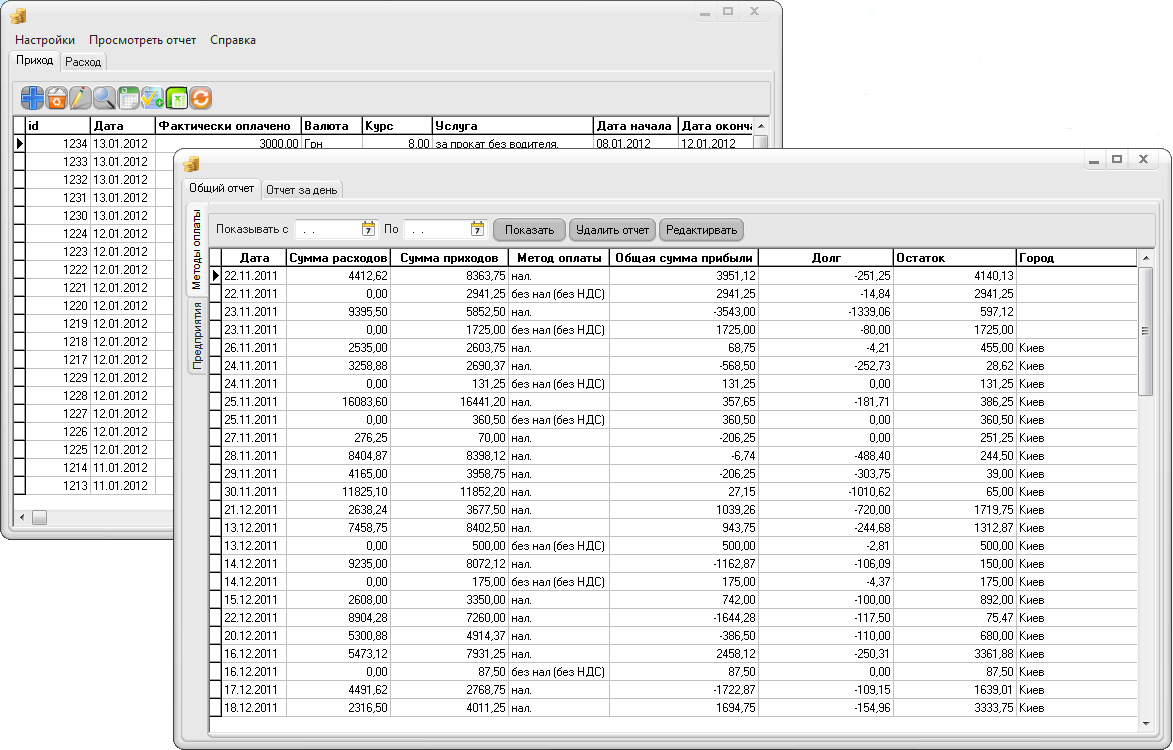Image resolution: width=1173 pixels, height=750 pixels.
Task: Click the pencil Edit icon
Action: click(81, 98)
